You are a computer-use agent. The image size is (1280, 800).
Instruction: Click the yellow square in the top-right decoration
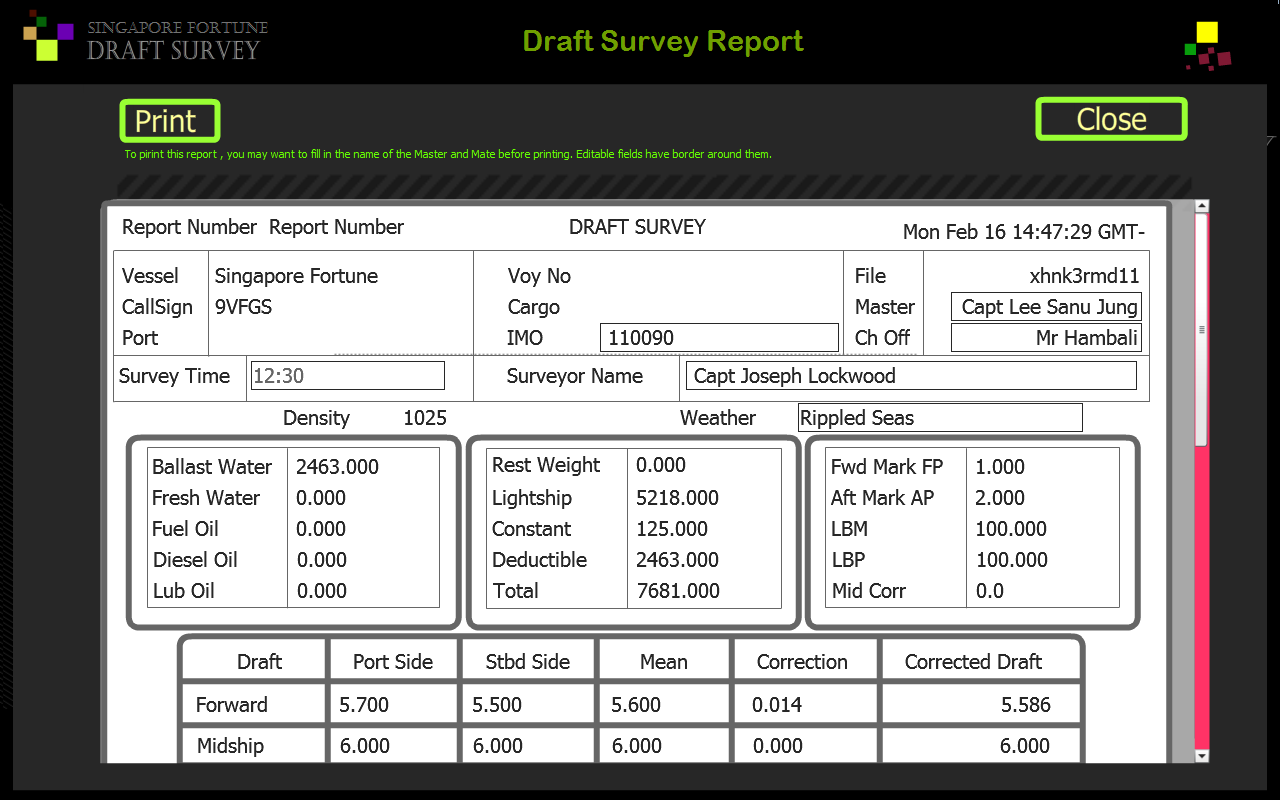pos(1208,33)
